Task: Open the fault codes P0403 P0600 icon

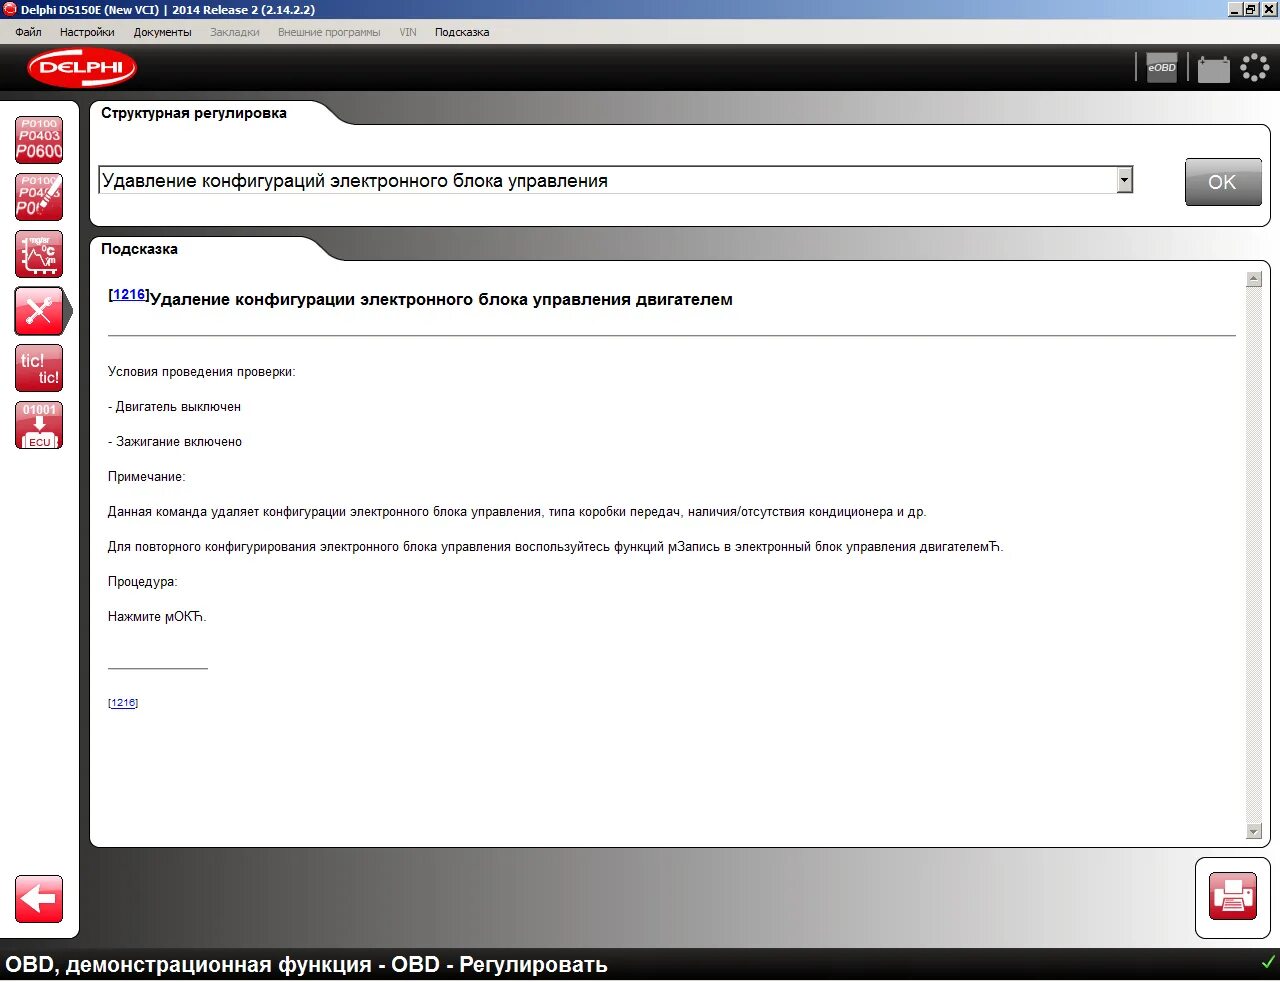Action: (39, 140)
